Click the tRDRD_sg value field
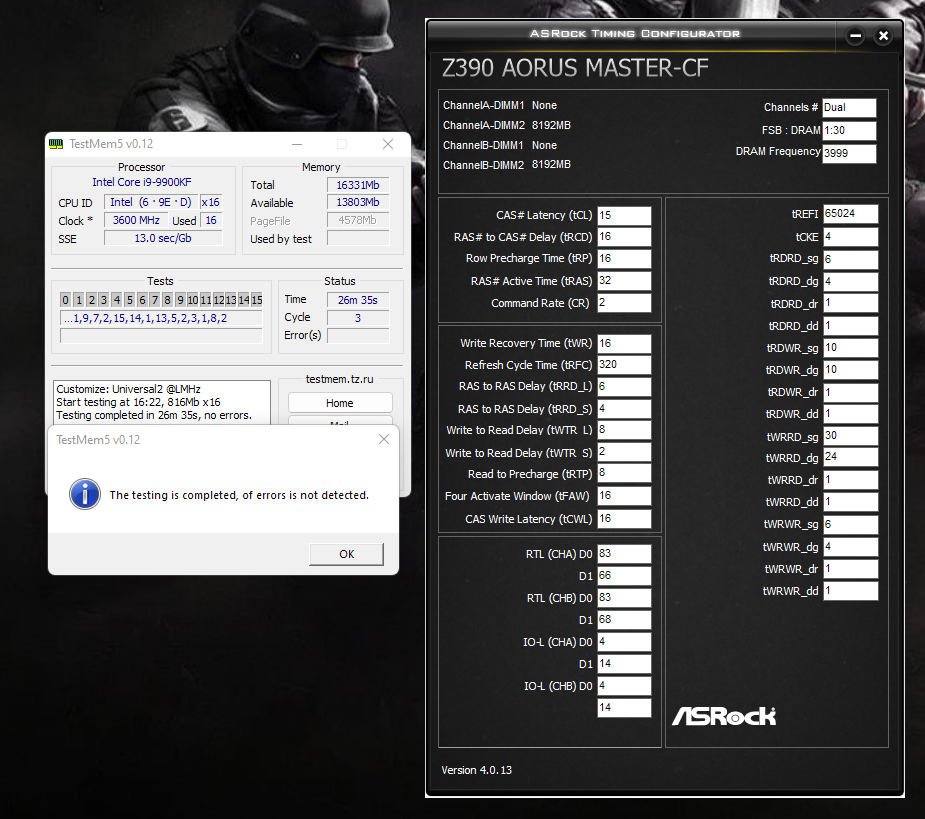925x819 pixels. pos(851,259)
